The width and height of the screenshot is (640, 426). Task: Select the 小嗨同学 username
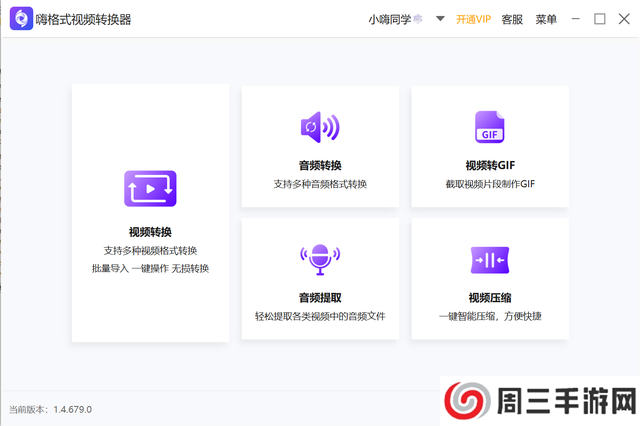pos(389,19)
